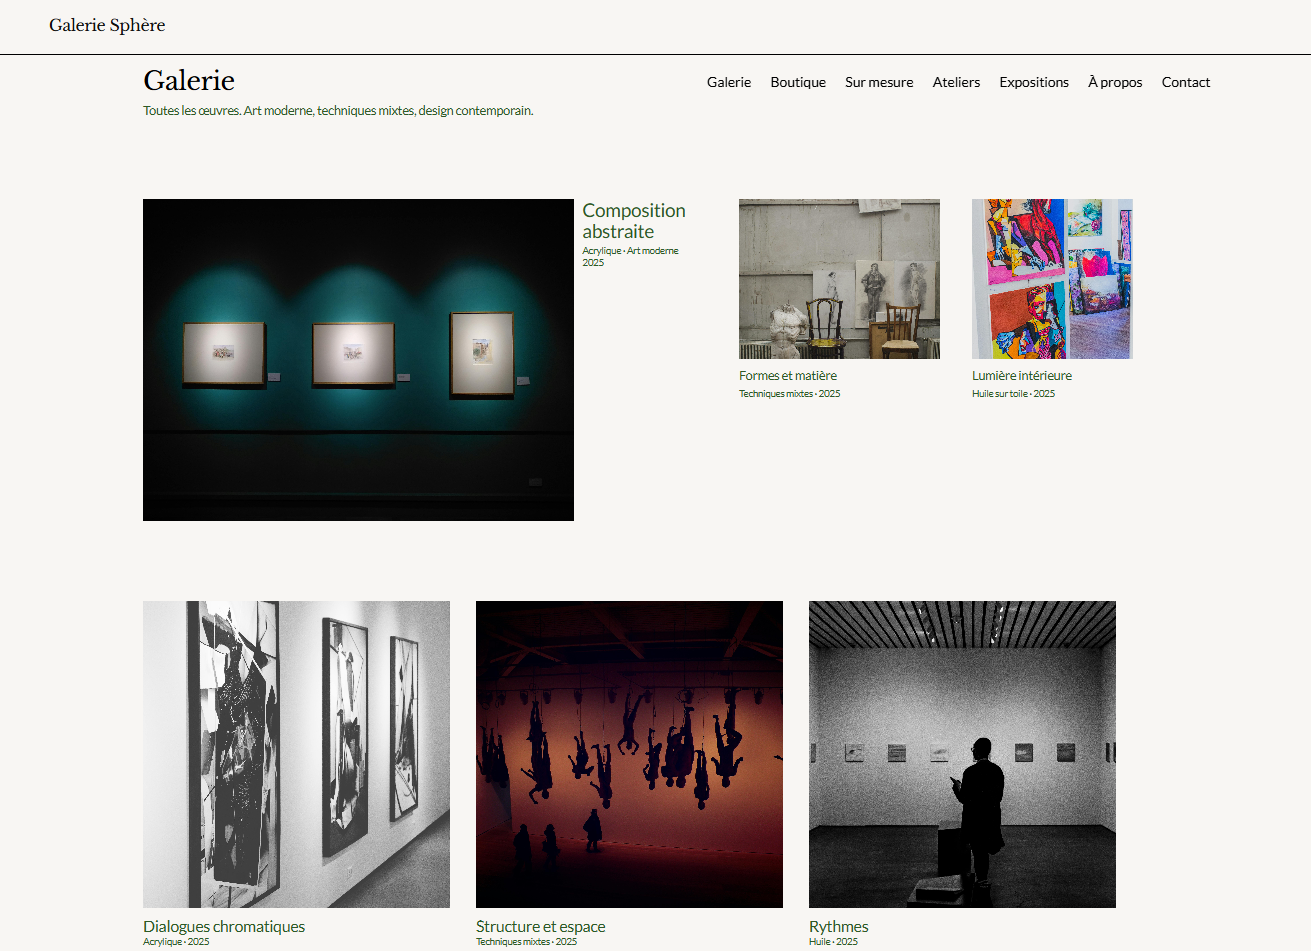Open the Rythmes artwork link
1311x951 pixels.
click(x=838, y=926)
